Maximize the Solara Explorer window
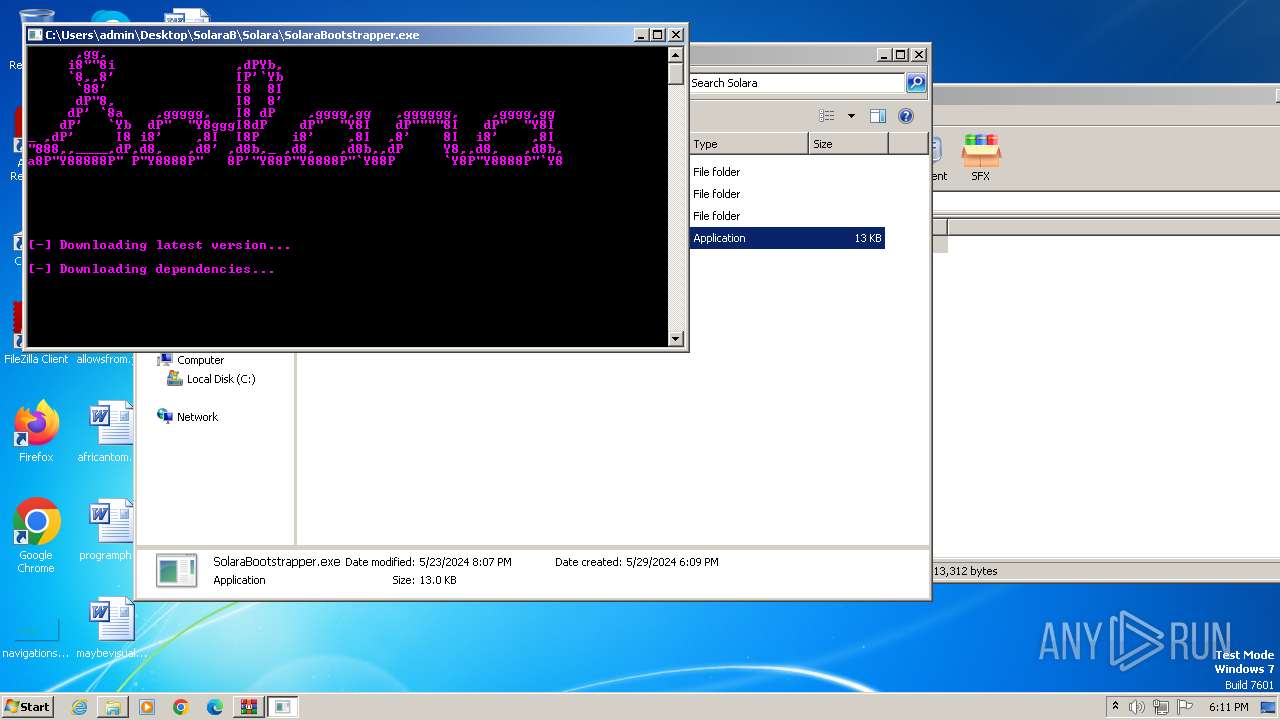Screen dimensions: 1280x720 coord(901,55)
